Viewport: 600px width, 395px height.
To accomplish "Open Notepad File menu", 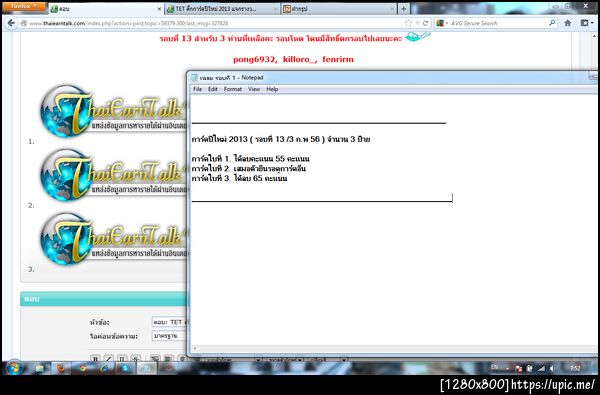I will pos(197,89).
